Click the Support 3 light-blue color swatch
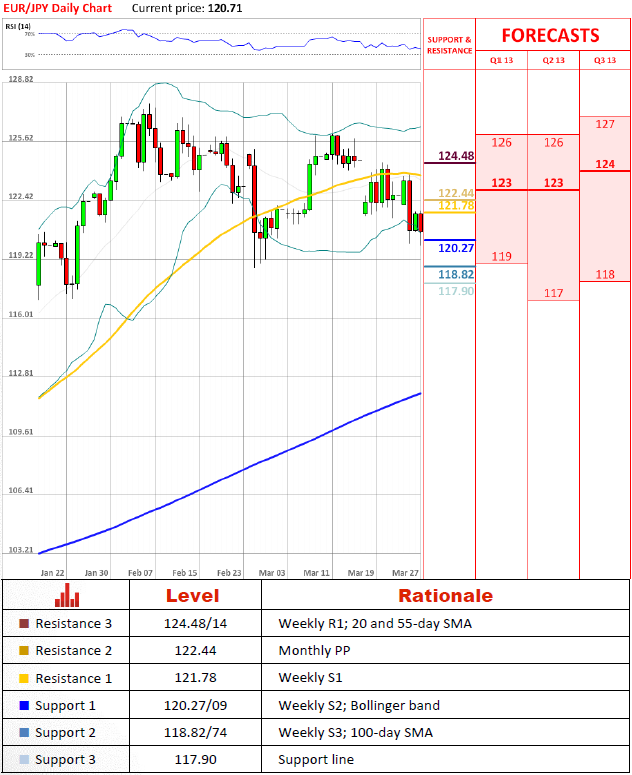 coord(24,760)
